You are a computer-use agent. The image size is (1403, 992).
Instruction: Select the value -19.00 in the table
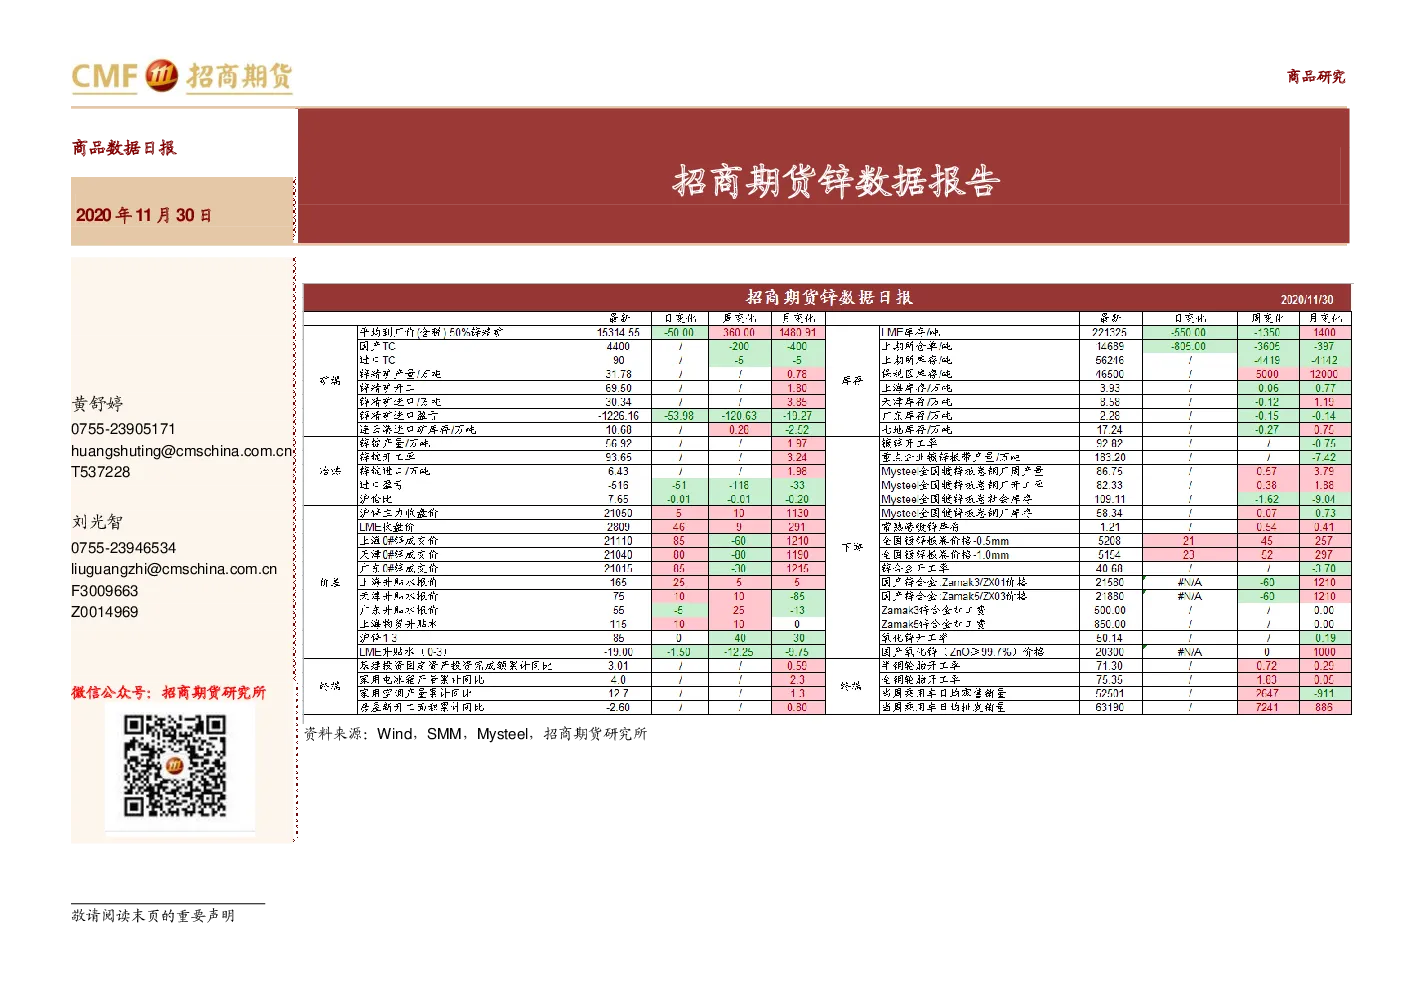pos(618,652)
